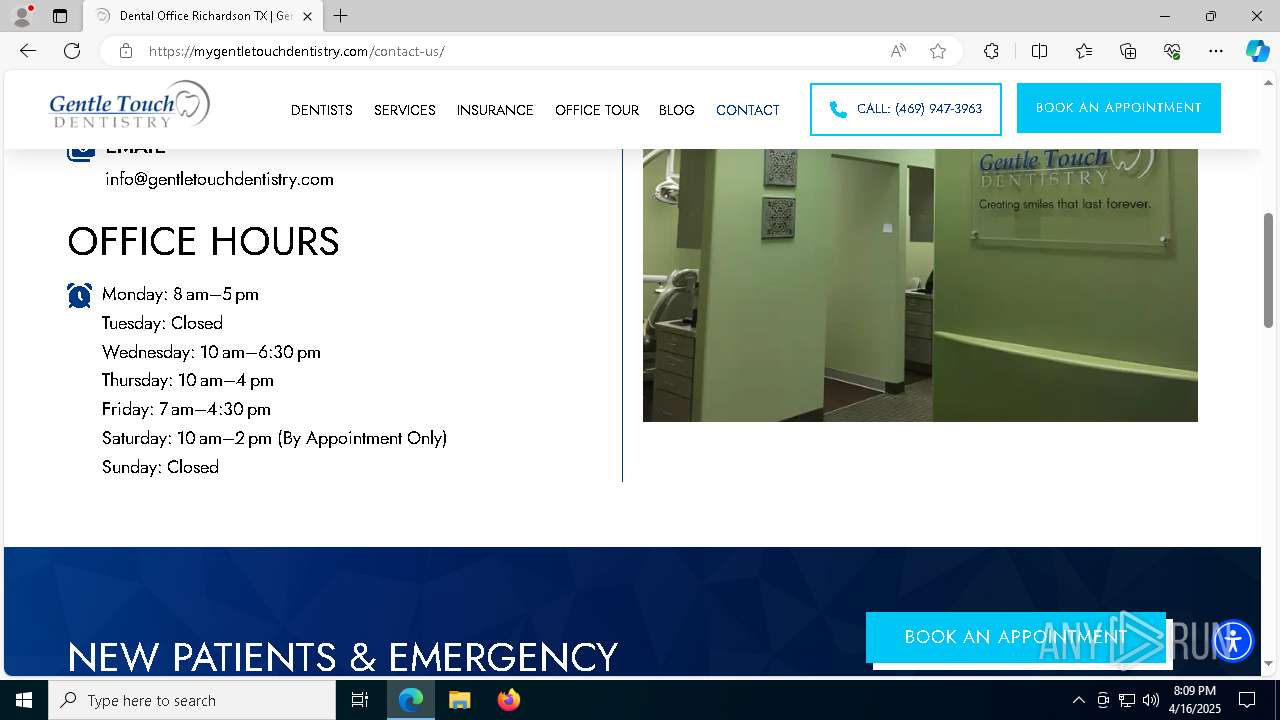Screen dimensions: 1280x720
Task: Activate the split screen icon
Action: 1039,51
